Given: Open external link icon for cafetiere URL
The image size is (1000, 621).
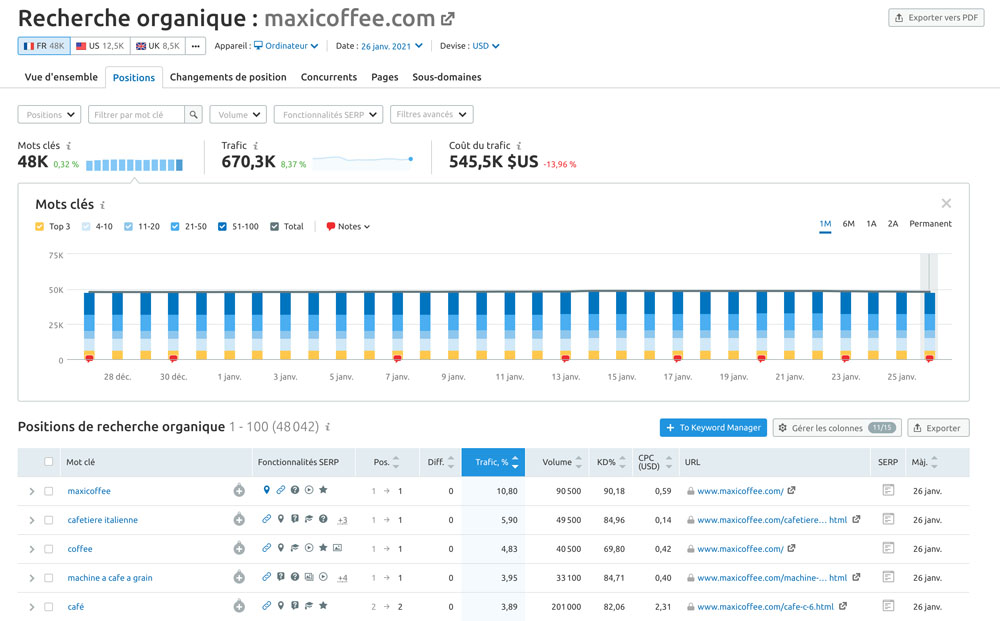Looking at the screenshot, I should click(857, 519).
